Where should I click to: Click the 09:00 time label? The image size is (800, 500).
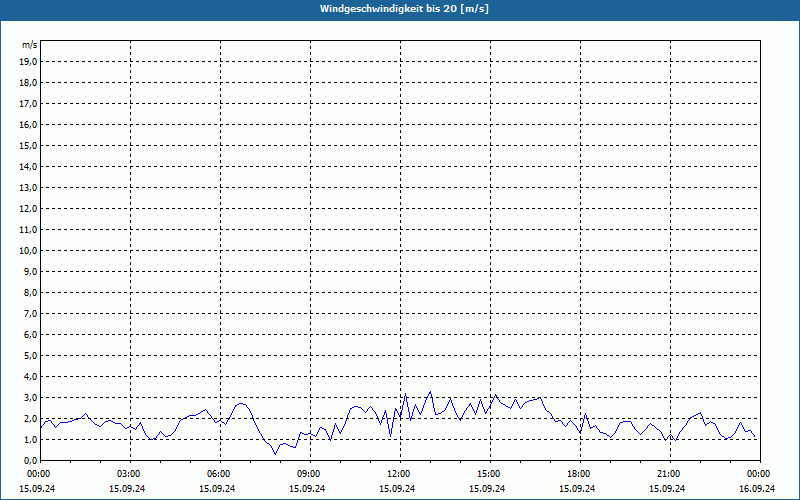(310, 474)
